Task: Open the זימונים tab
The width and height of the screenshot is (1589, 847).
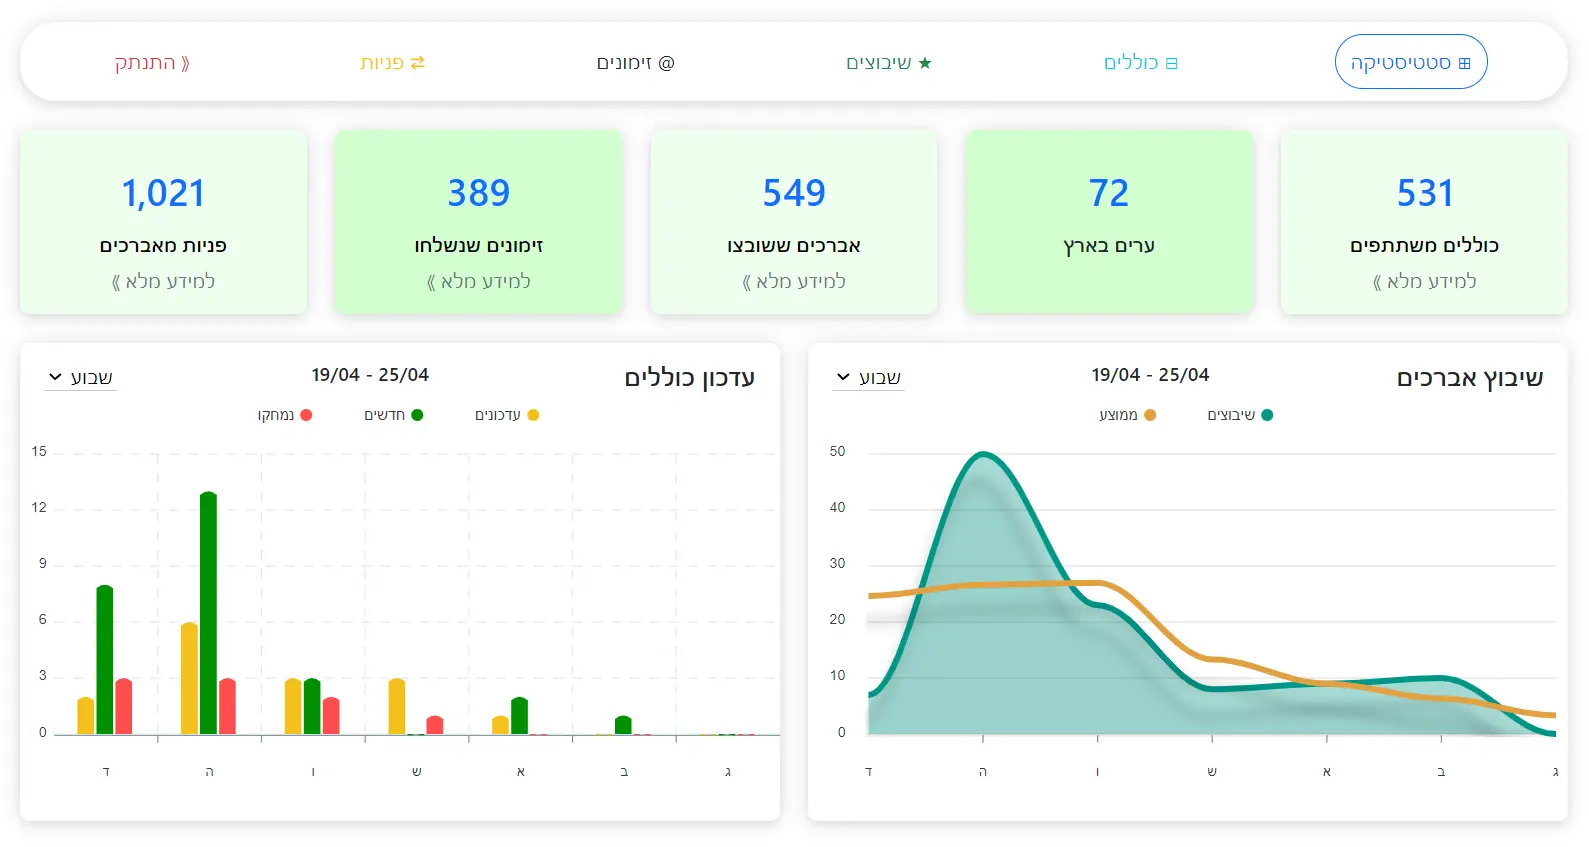Action: pos(636,63)
